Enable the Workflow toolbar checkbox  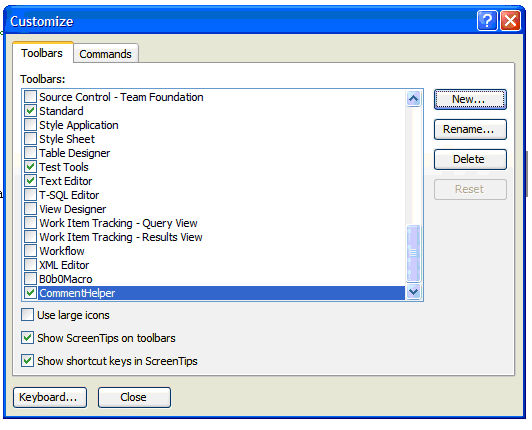30,251
